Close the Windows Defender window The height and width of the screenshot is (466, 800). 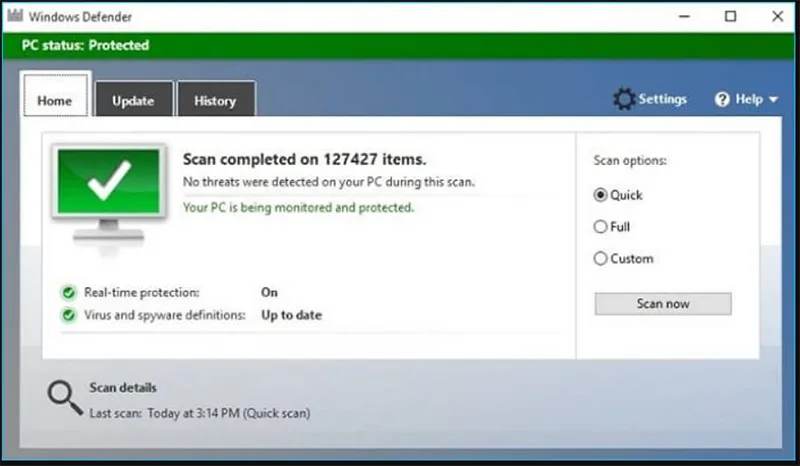pyautogui.click(x=777, y=16)
